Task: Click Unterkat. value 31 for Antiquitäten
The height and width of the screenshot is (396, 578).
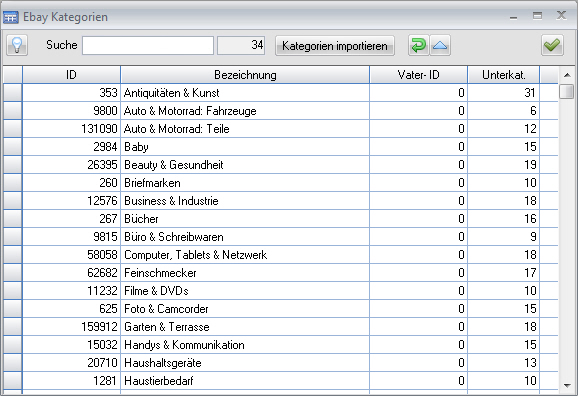Action: (x=504, y=93)
